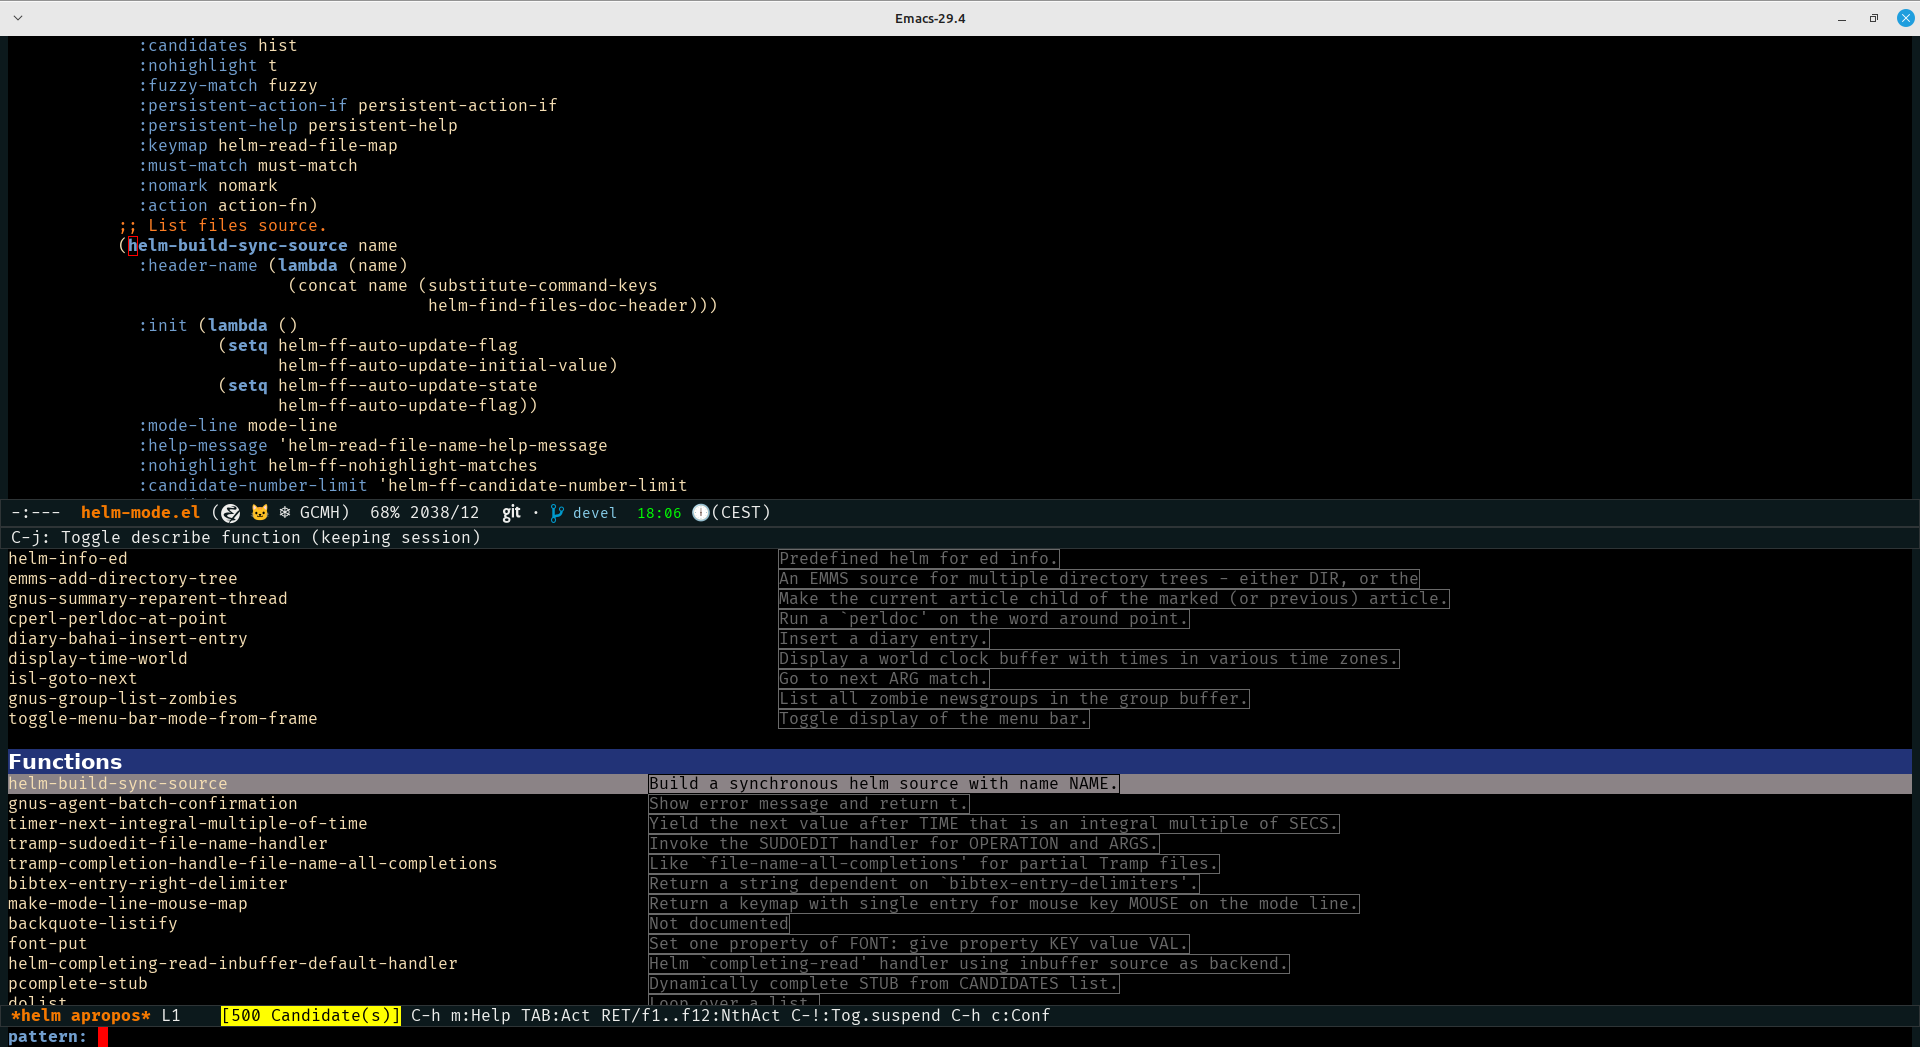Viewport: 1920px width, 1047px height.
Task: Click the :header-name keyword in the code
Action: click(198, 266)
